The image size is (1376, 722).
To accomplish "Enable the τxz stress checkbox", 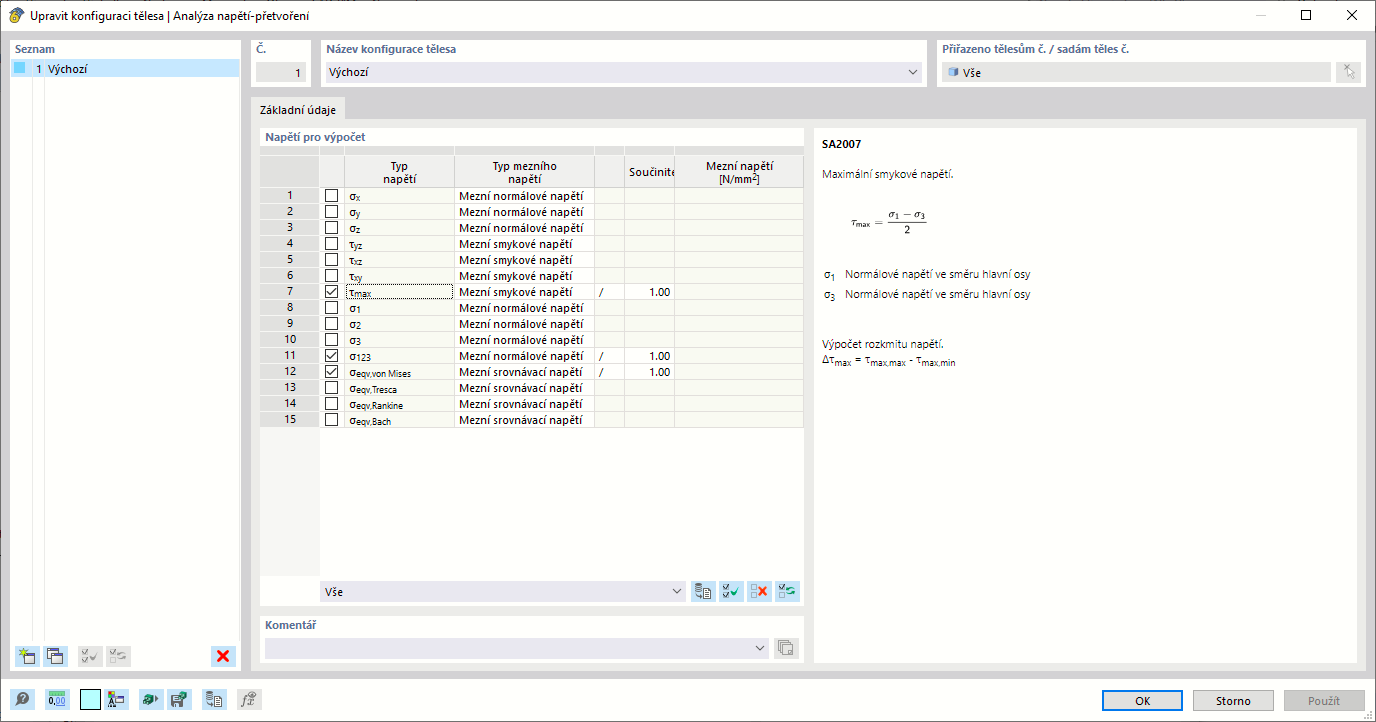I will pyautogui.click(x=332, y=260).
